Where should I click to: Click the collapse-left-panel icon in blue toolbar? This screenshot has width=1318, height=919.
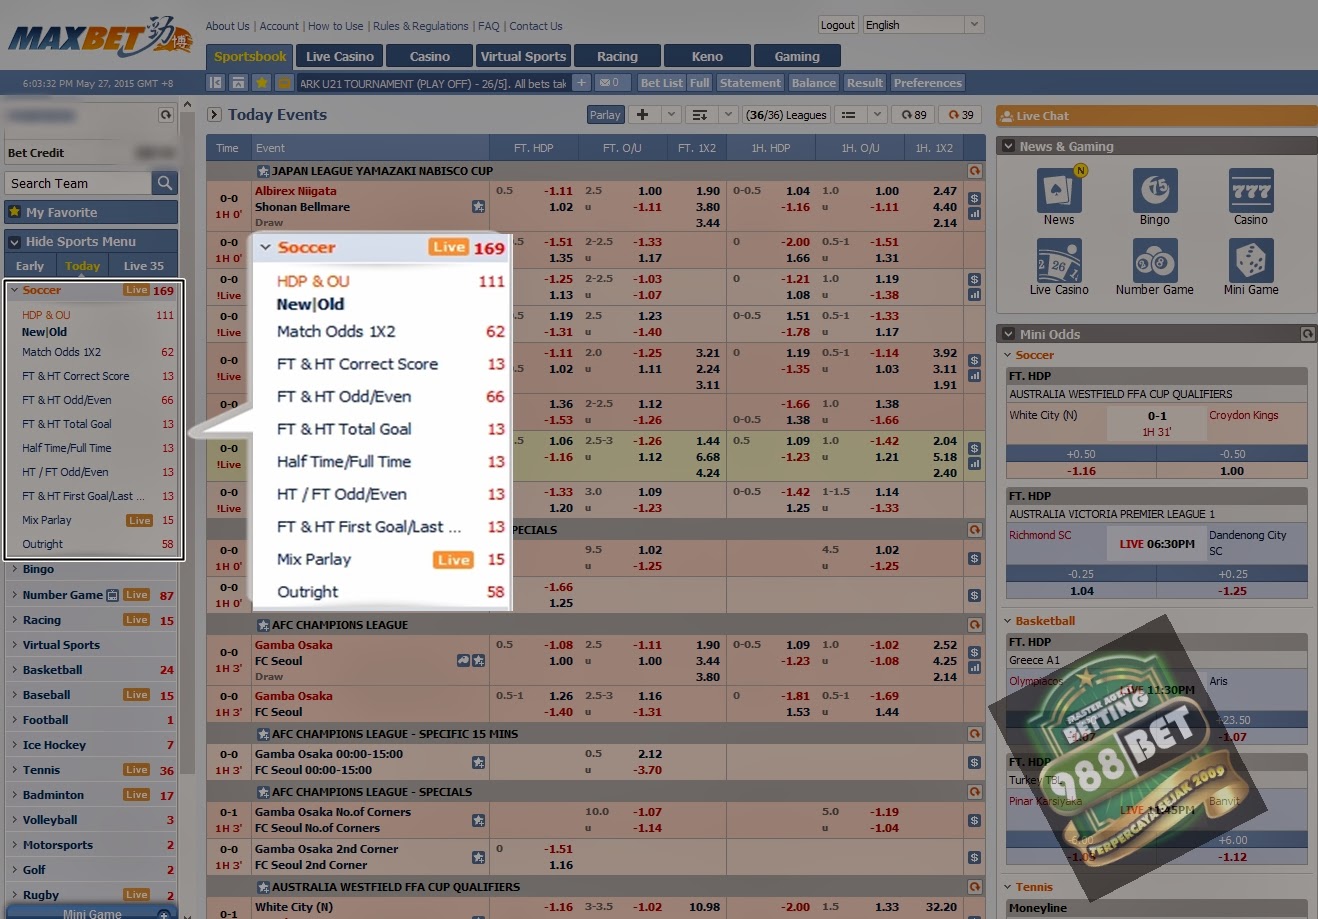[215, 83]
